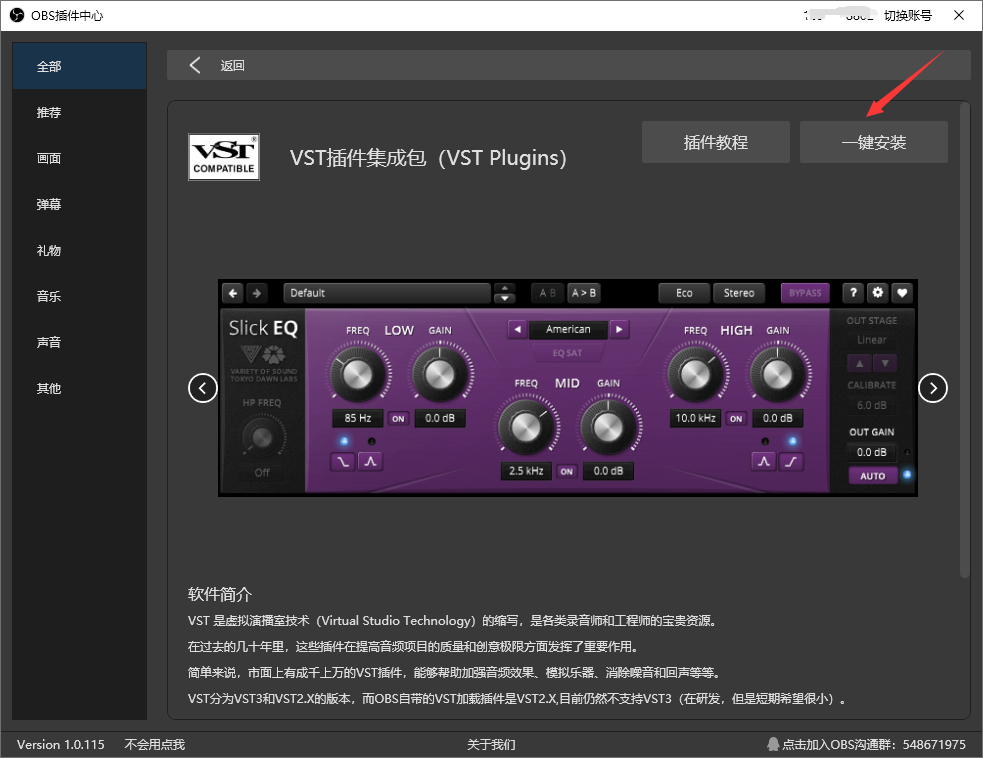Switch to the 画面 category
The height and width of the screenshot is (758, 983).
80,158
